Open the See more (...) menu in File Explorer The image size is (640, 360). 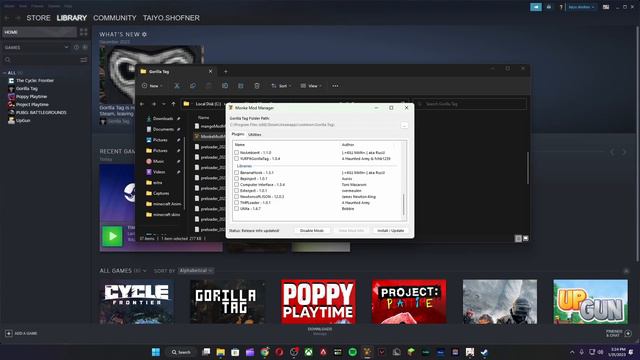(335, 86)
